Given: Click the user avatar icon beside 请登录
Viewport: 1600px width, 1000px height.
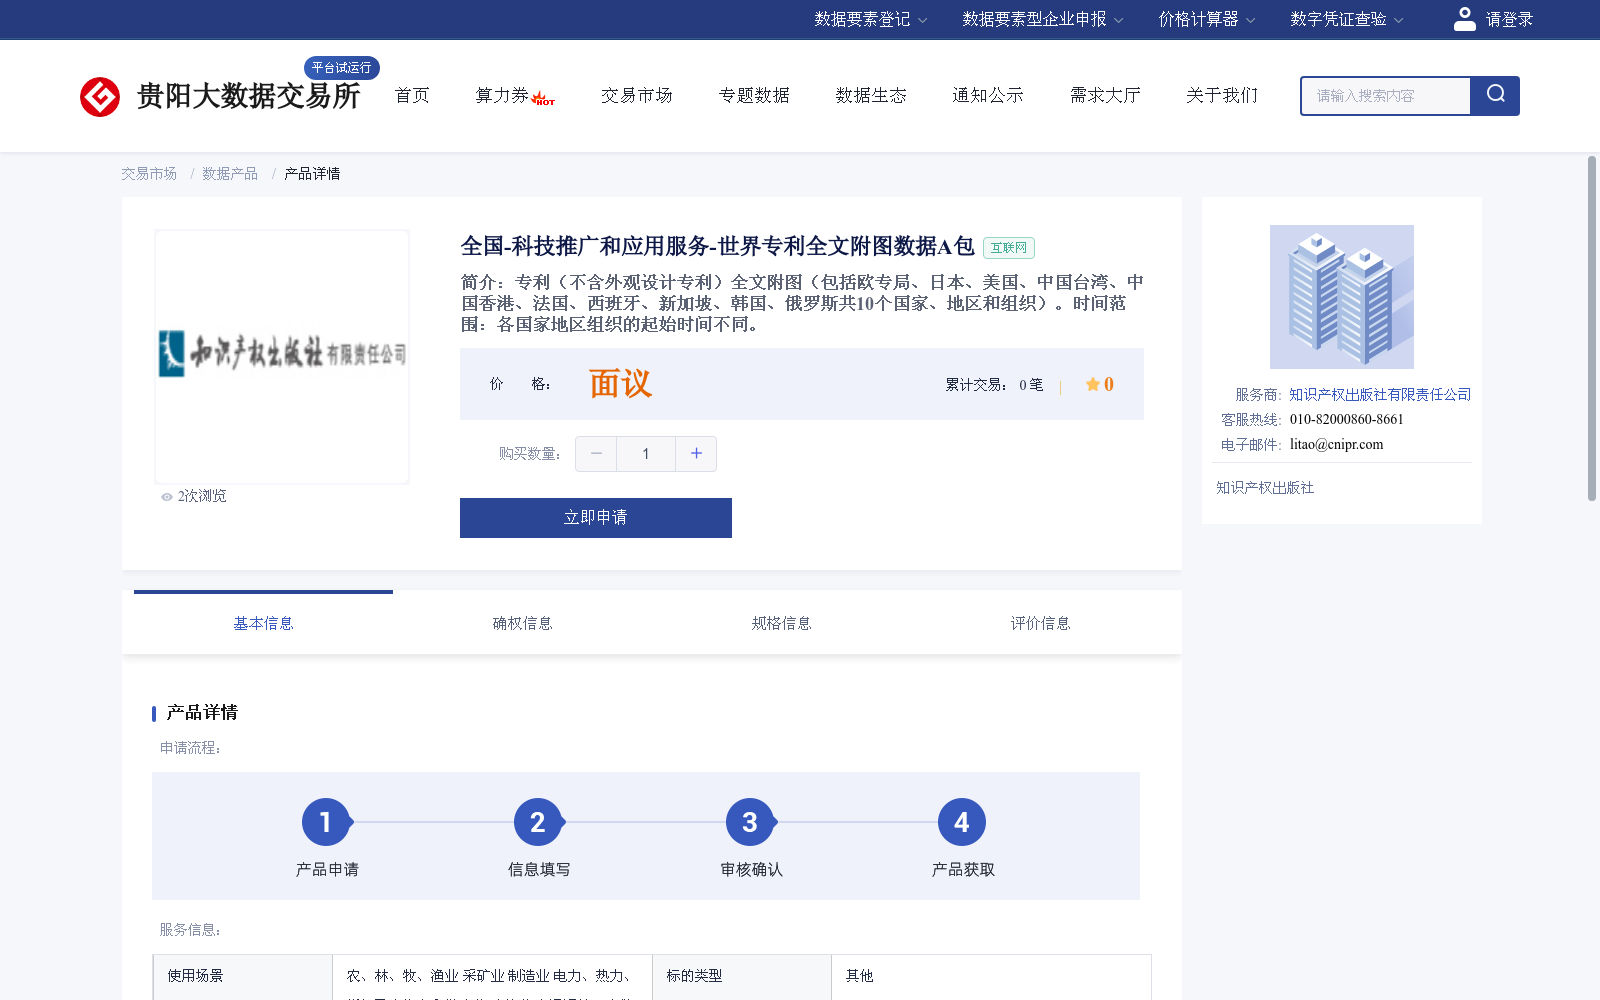Looking at the screenshot, I should (1465, 19).
